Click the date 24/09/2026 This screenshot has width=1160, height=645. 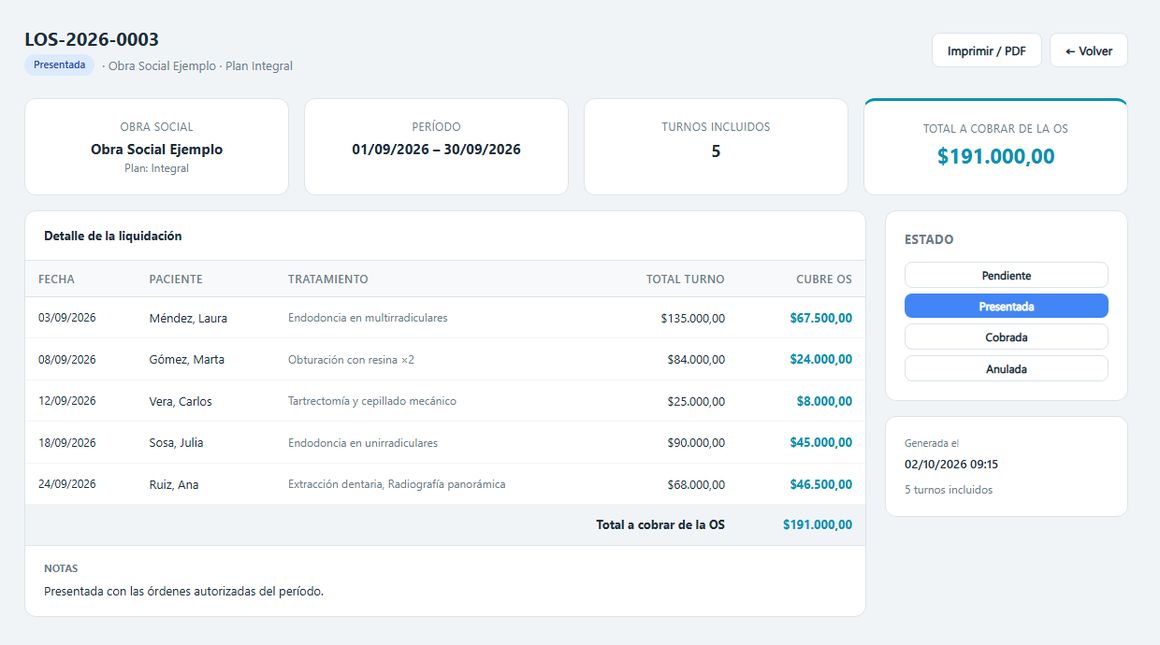tap(67, 484)
